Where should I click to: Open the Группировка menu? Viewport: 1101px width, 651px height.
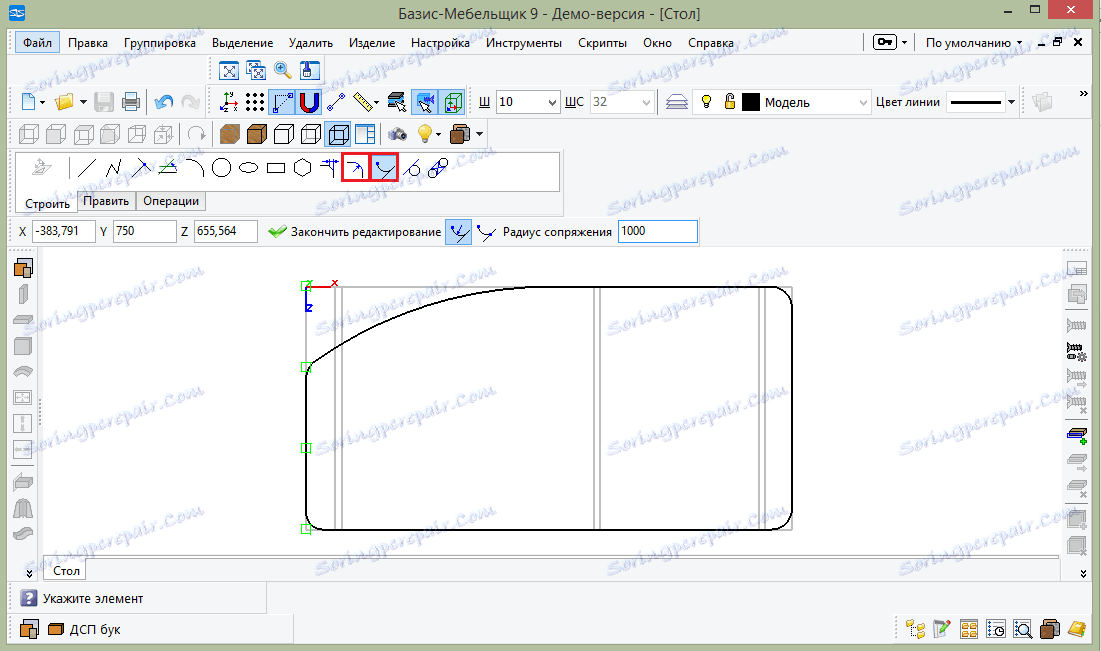(159, 43)
